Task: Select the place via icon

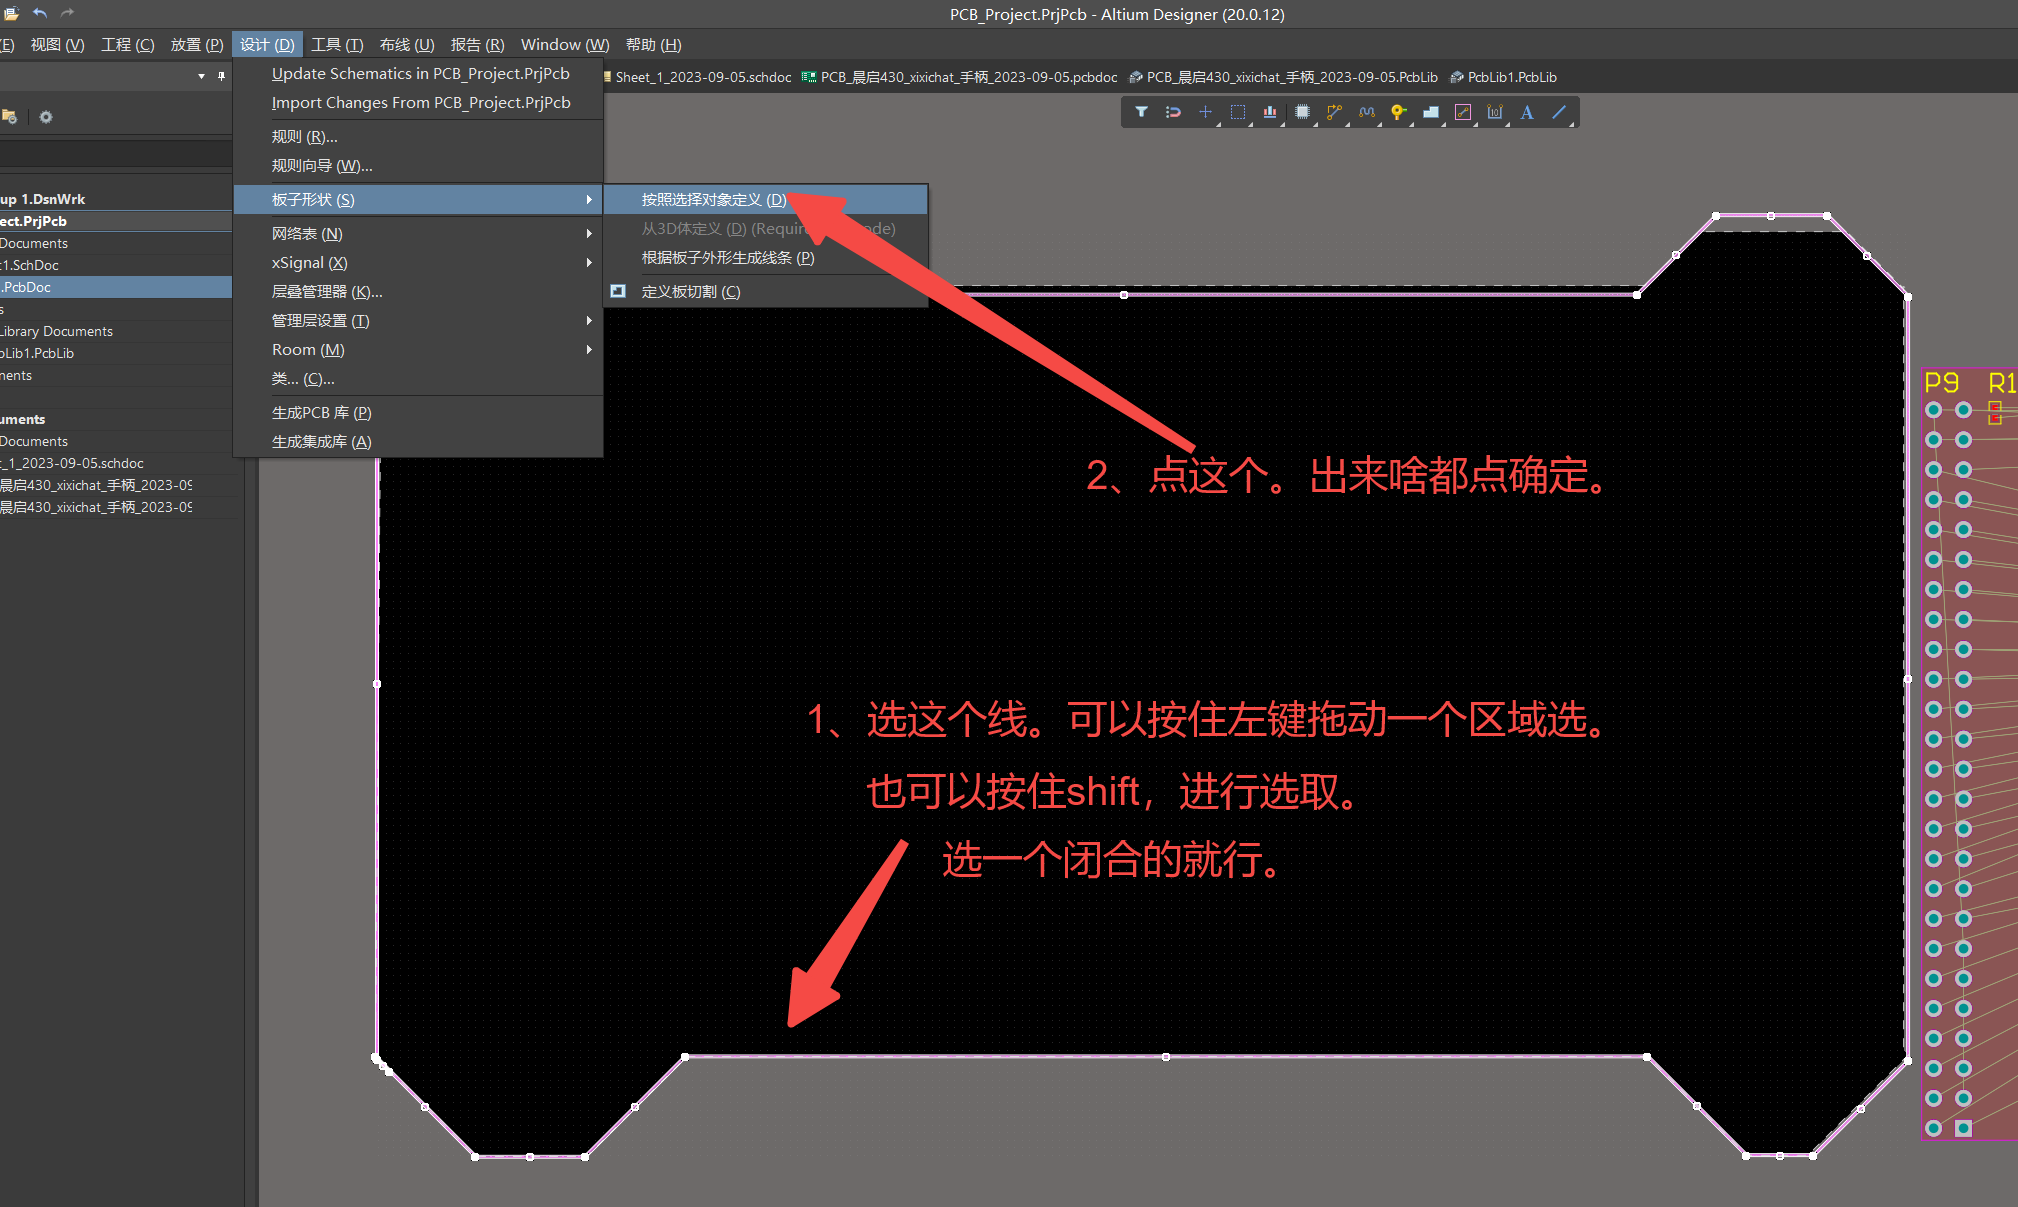Action: click(x=1398, y=112)
